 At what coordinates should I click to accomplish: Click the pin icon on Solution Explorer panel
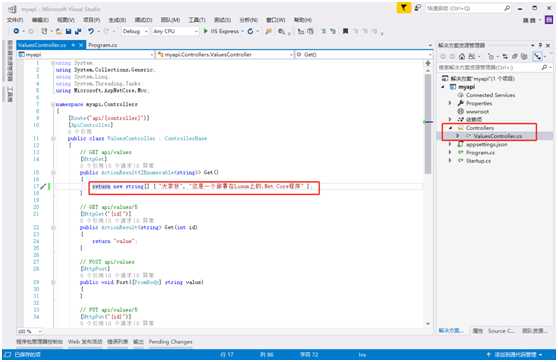click(x=540, y=45)
